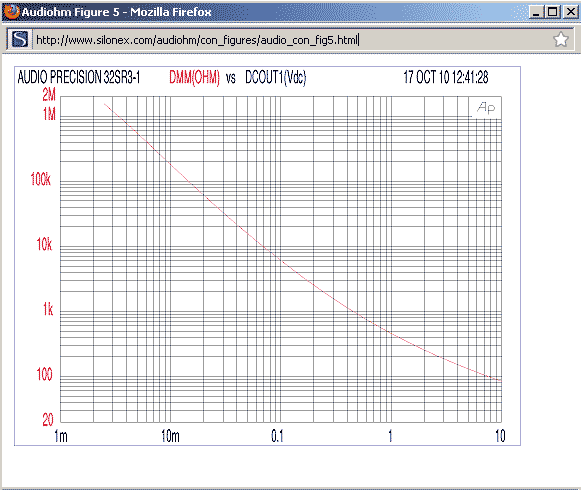This screenshot has height=490, width=581.
Task: Click the '0.1' x-axis label
Action: pyautogui.click(x=277, y=436)
